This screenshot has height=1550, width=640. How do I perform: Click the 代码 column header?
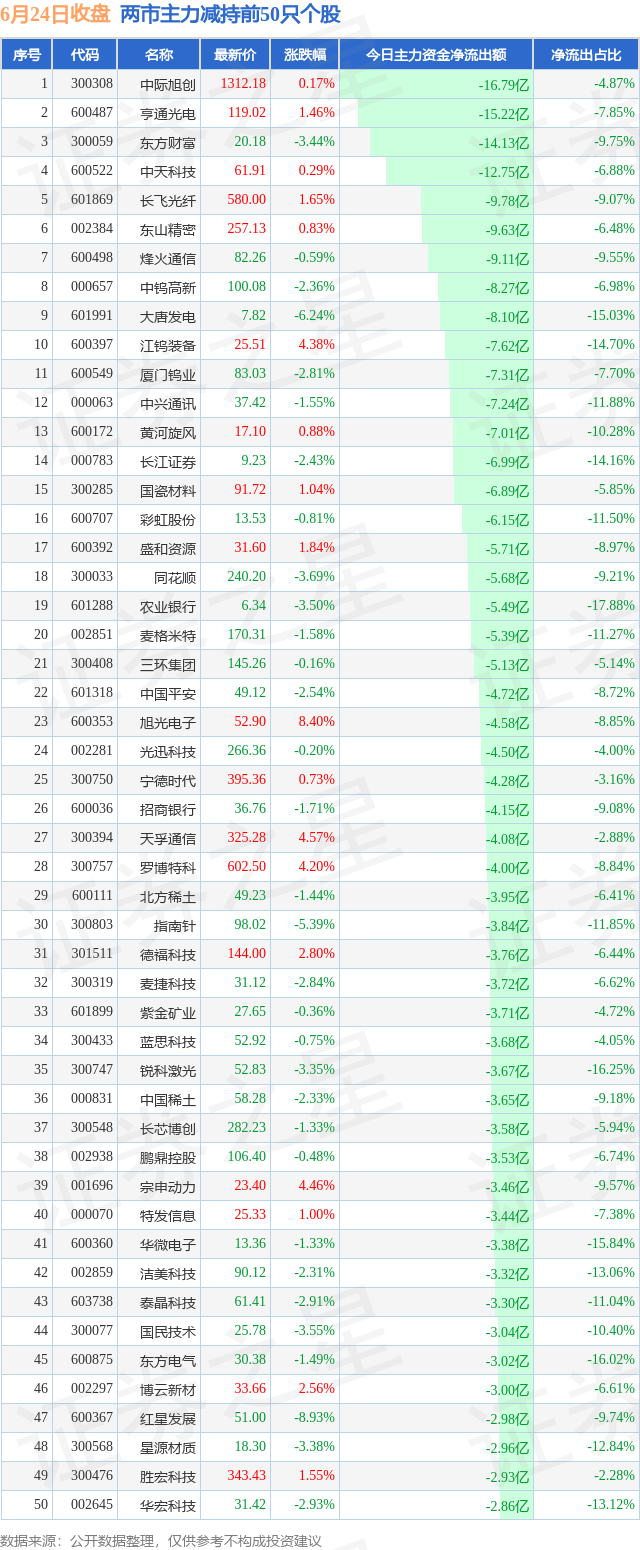point(84,55)
